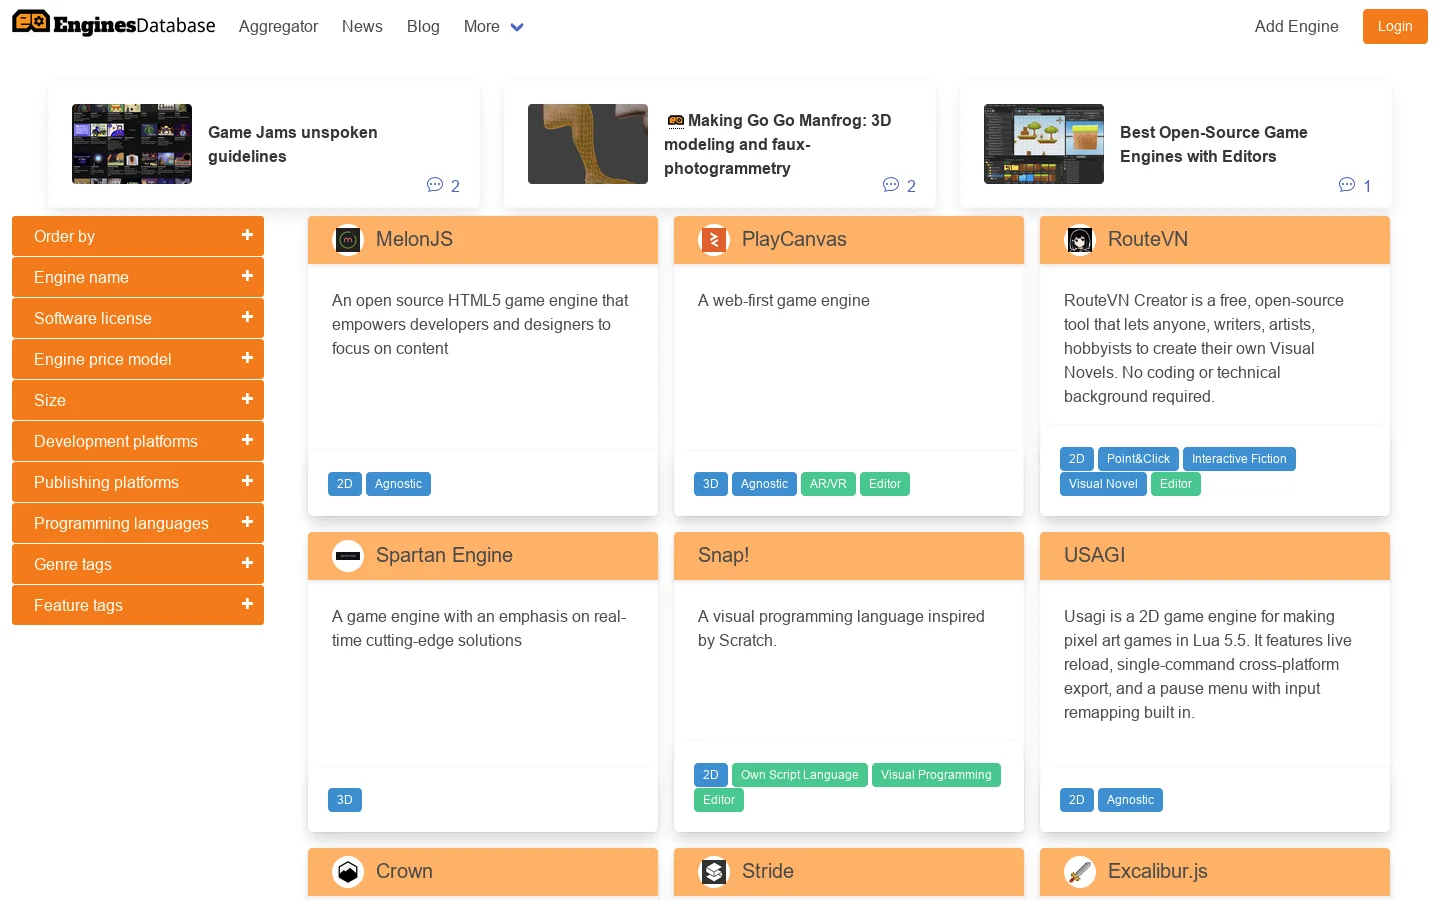Viewport: 1440px width, 900px height.
Task: Open the PlayCanvas engine logo icon
Action: point(714,240)
